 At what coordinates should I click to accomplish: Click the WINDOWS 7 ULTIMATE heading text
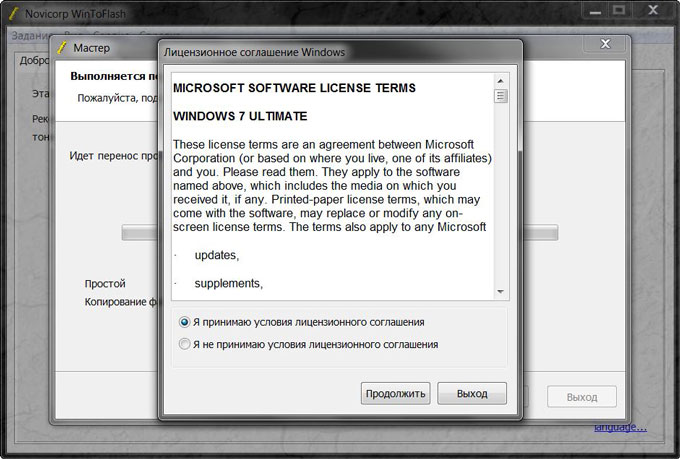[240, 116]
